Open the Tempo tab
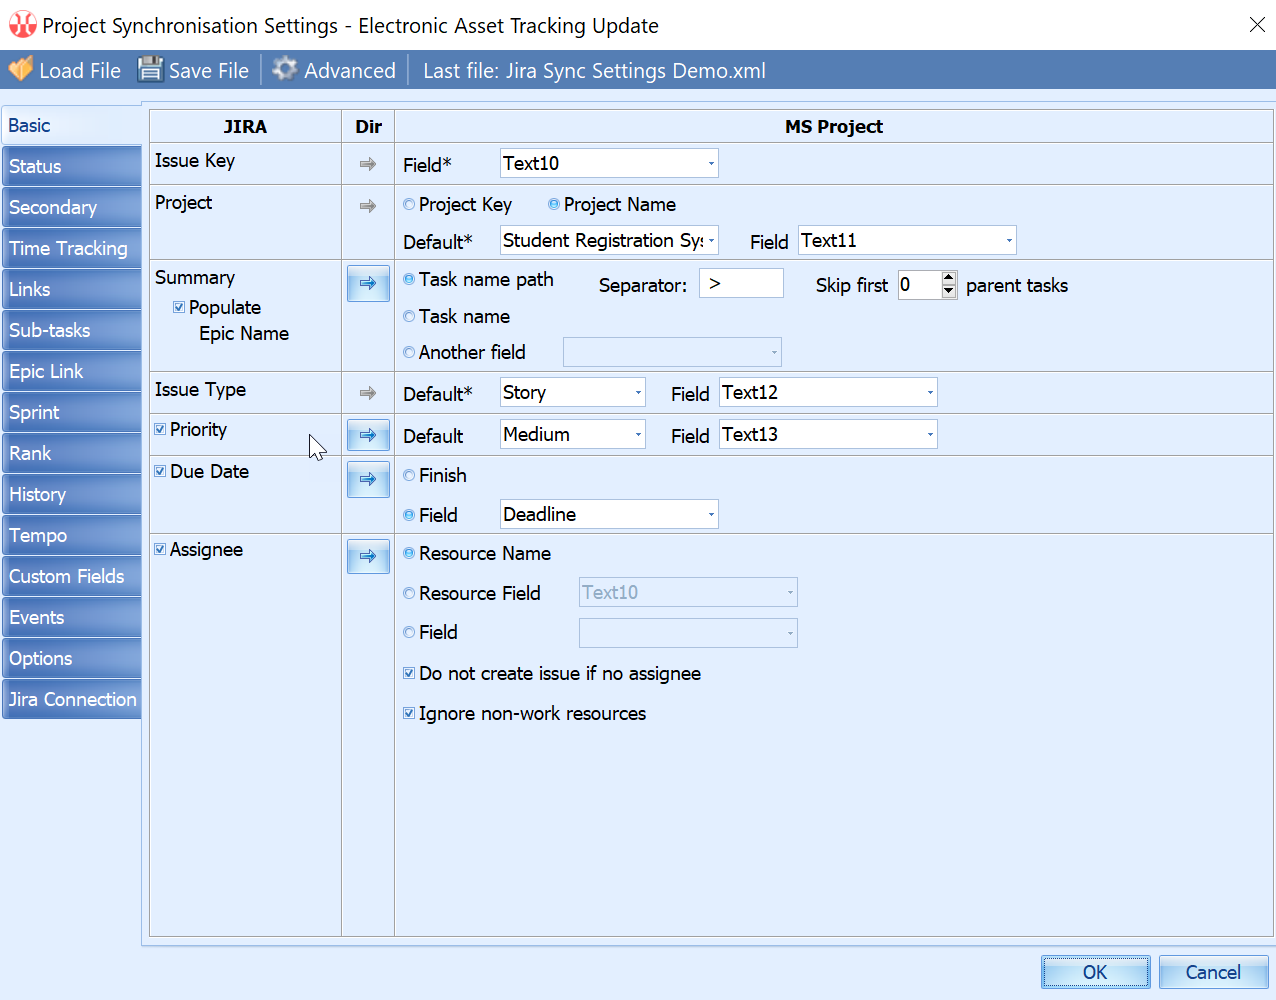Screen dimensions: 1276x1000 (71, 535)
